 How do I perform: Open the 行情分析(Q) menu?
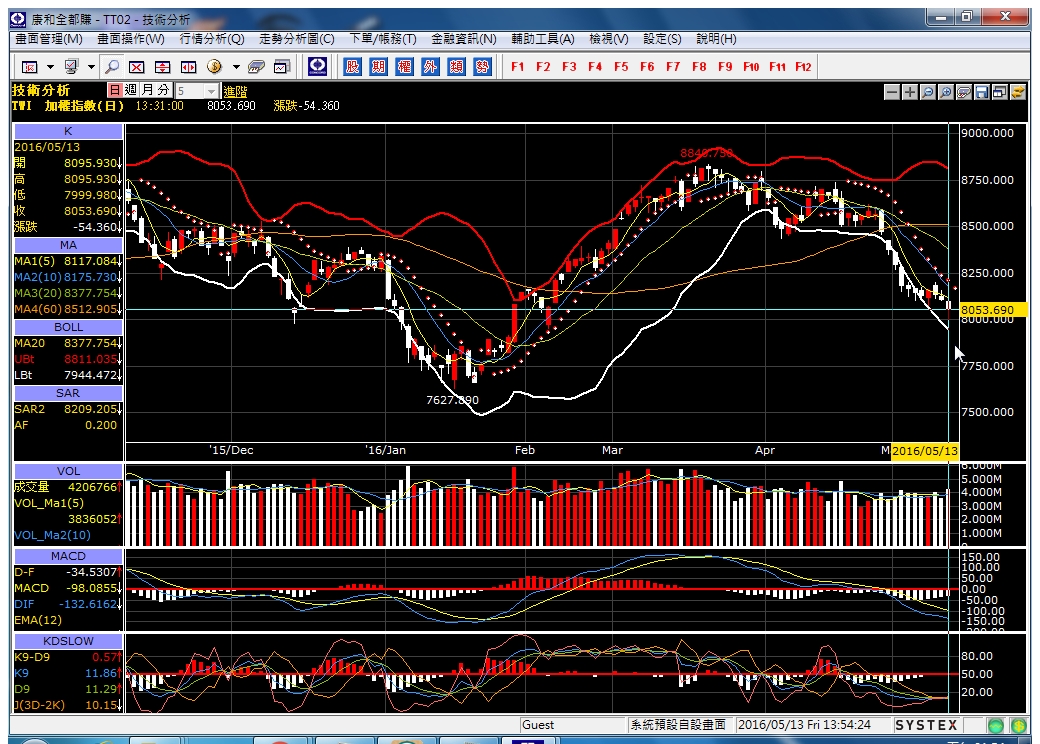(x=212, y=39)
